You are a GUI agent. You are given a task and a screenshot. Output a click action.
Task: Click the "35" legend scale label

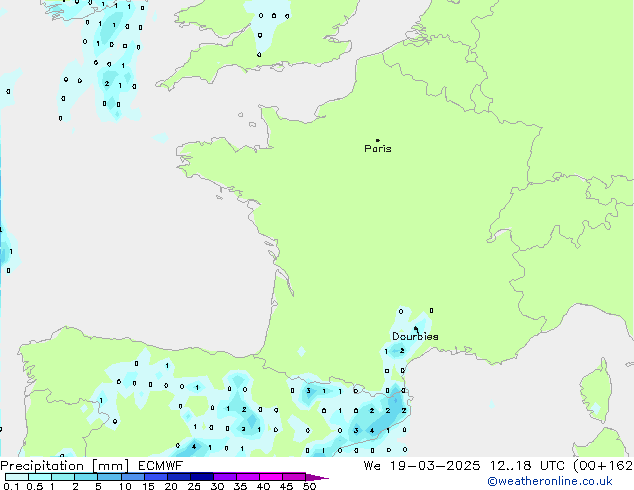[x=240, y=486]
